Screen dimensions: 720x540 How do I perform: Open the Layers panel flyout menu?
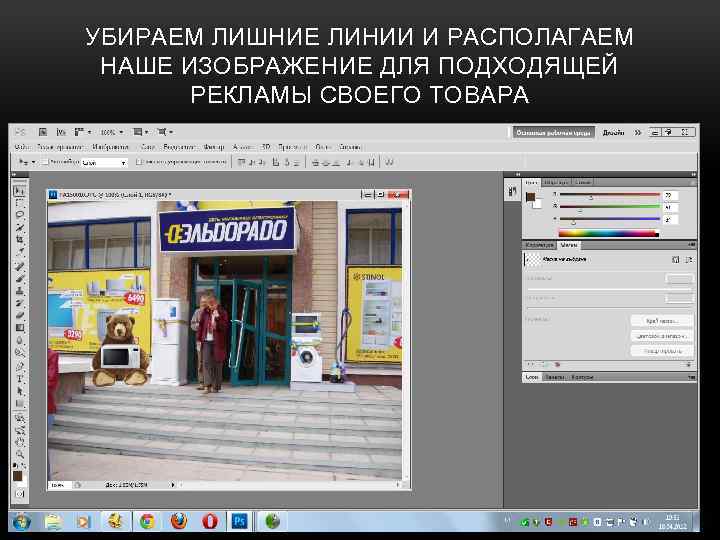pos(691,377)
